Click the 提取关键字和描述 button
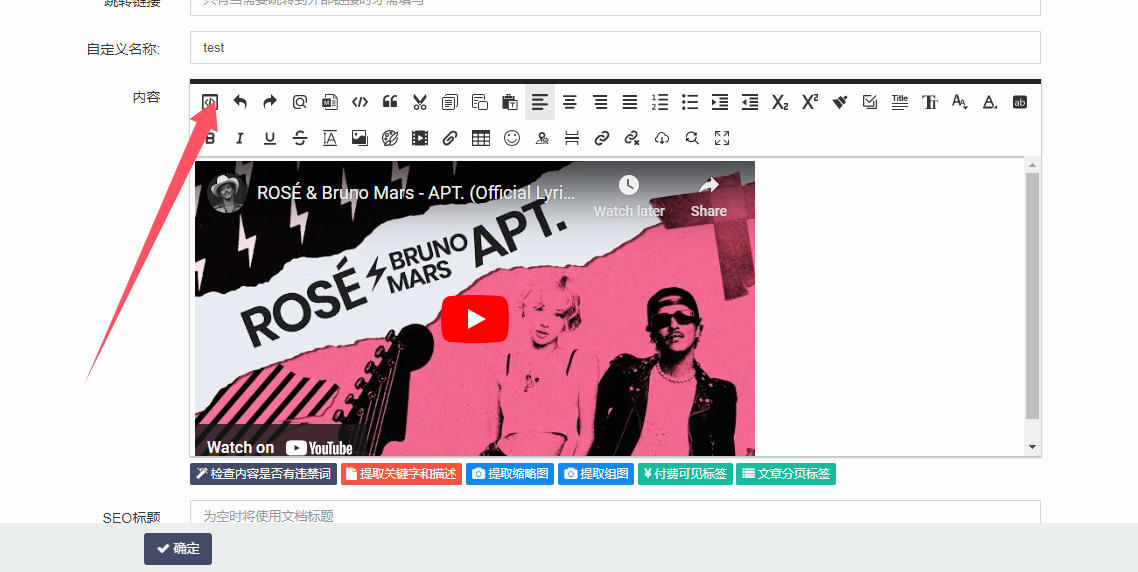Screen dimensions: 1138x572 401,474
